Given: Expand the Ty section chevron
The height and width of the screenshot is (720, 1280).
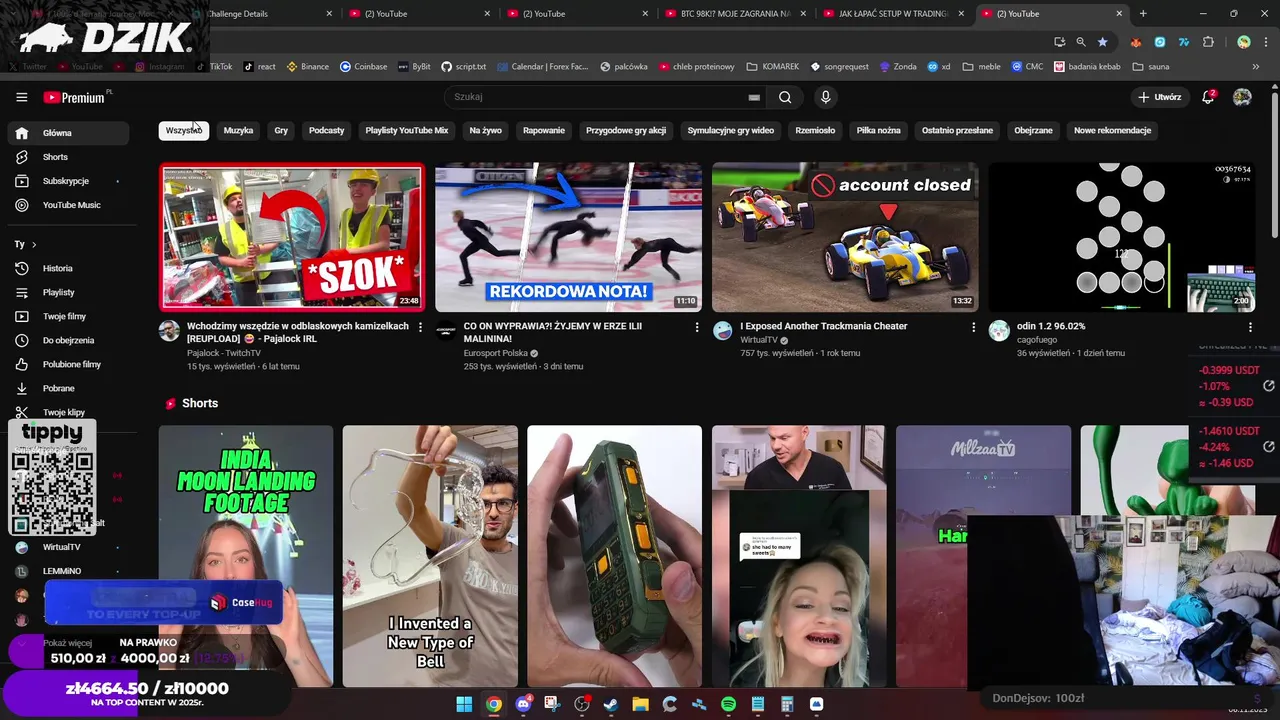Looking at the screenshot, I should (34, 244).
